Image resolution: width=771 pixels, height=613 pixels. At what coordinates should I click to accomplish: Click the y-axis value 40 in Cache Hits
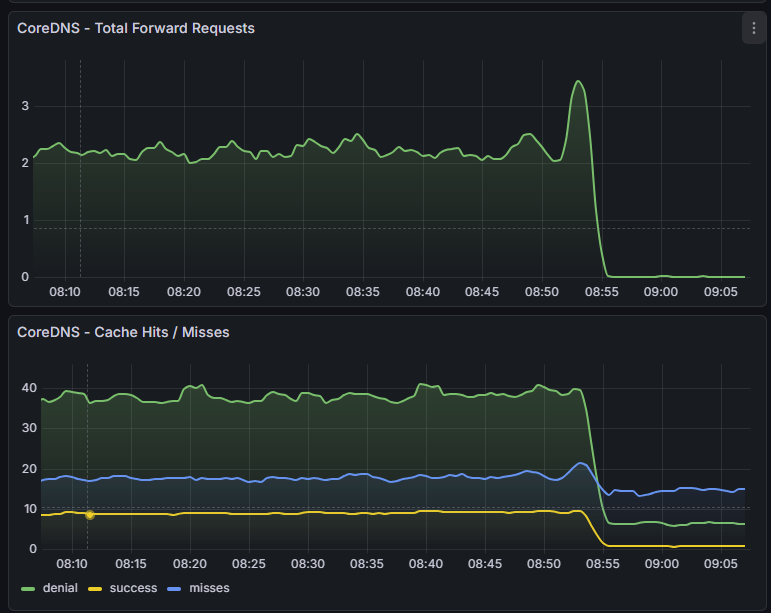29,388
